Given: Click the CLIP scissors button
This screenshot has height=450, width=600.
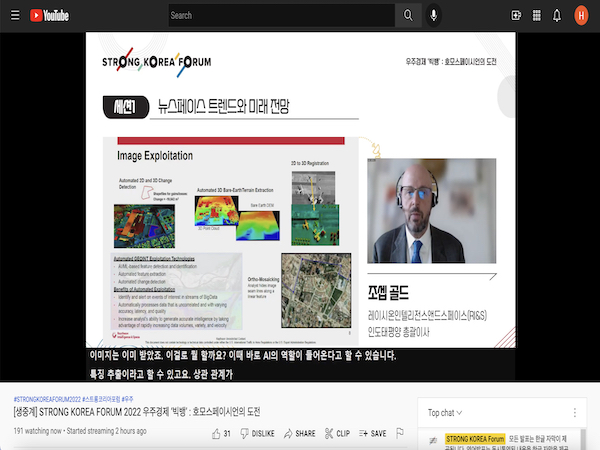Looking at the screenshot, I should pos(337,433).
